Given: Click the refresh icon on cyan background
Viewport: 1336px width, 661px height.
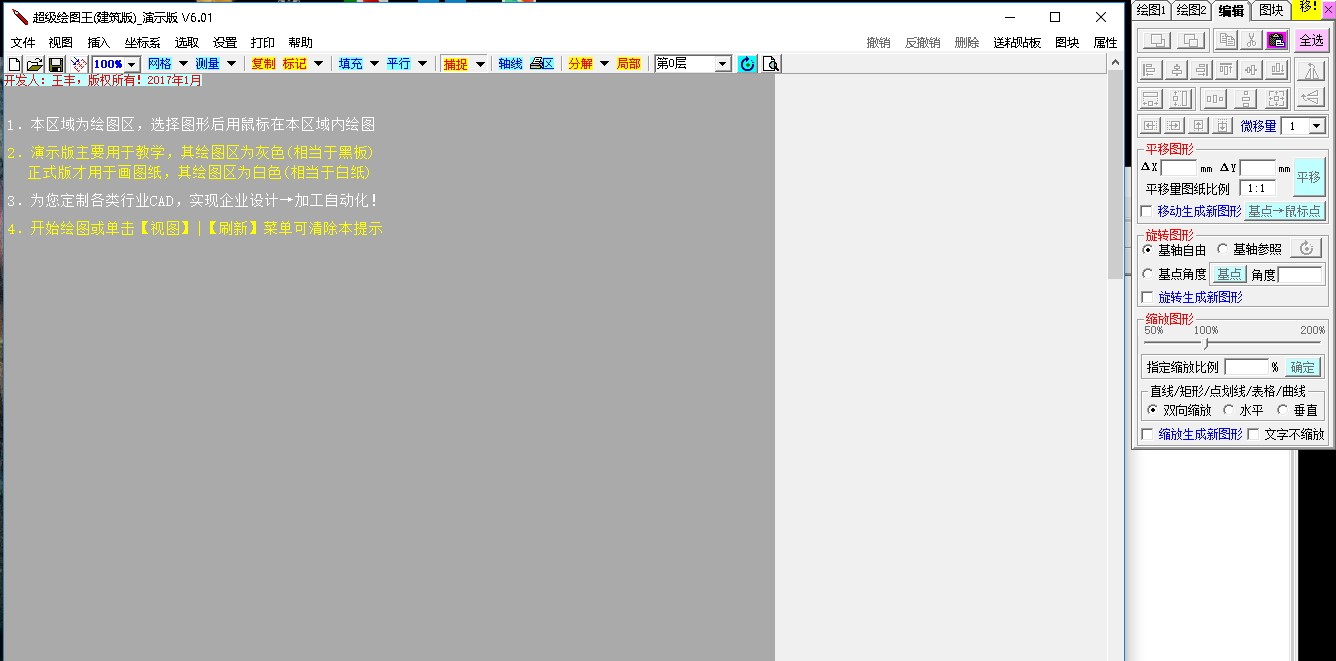Looking at the screenshot, I should point(747,64).
